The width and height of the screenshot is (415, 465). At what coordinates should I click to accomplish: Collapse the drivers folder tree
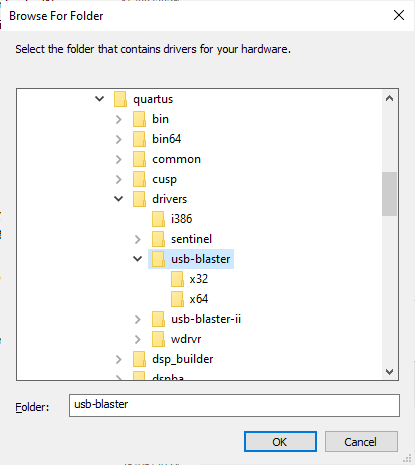[118, 199]
